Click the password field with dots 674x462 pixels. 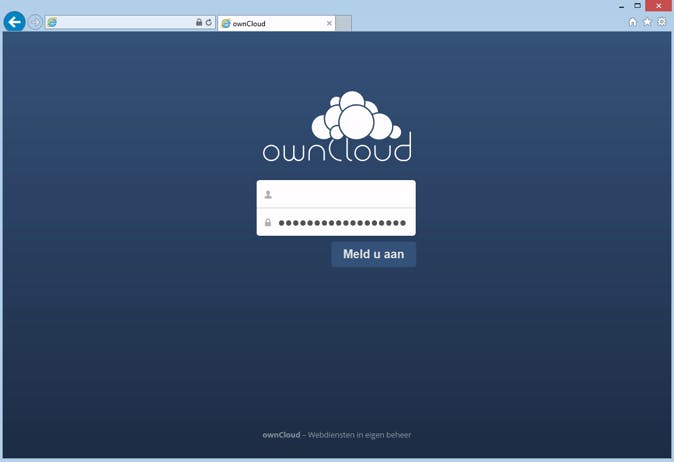tap(336, 222)
